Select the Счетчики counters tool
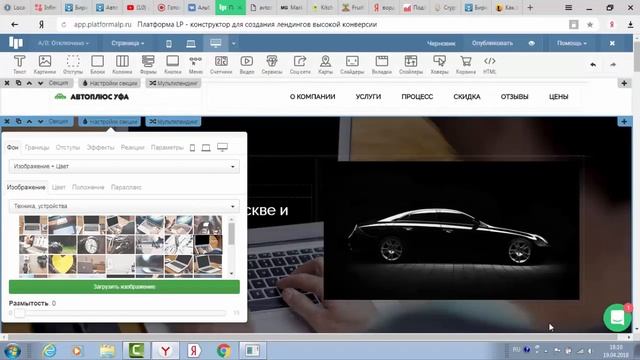The image size is (640, 360). coord(221,64)
